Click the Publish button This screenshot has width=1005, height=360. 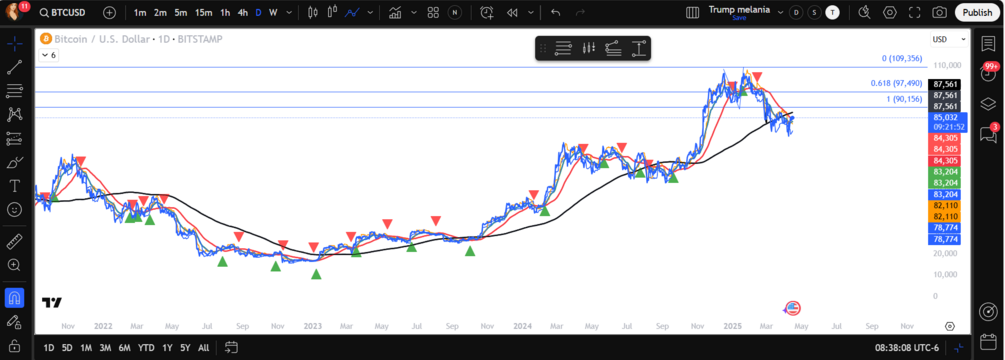click(977, 12)
